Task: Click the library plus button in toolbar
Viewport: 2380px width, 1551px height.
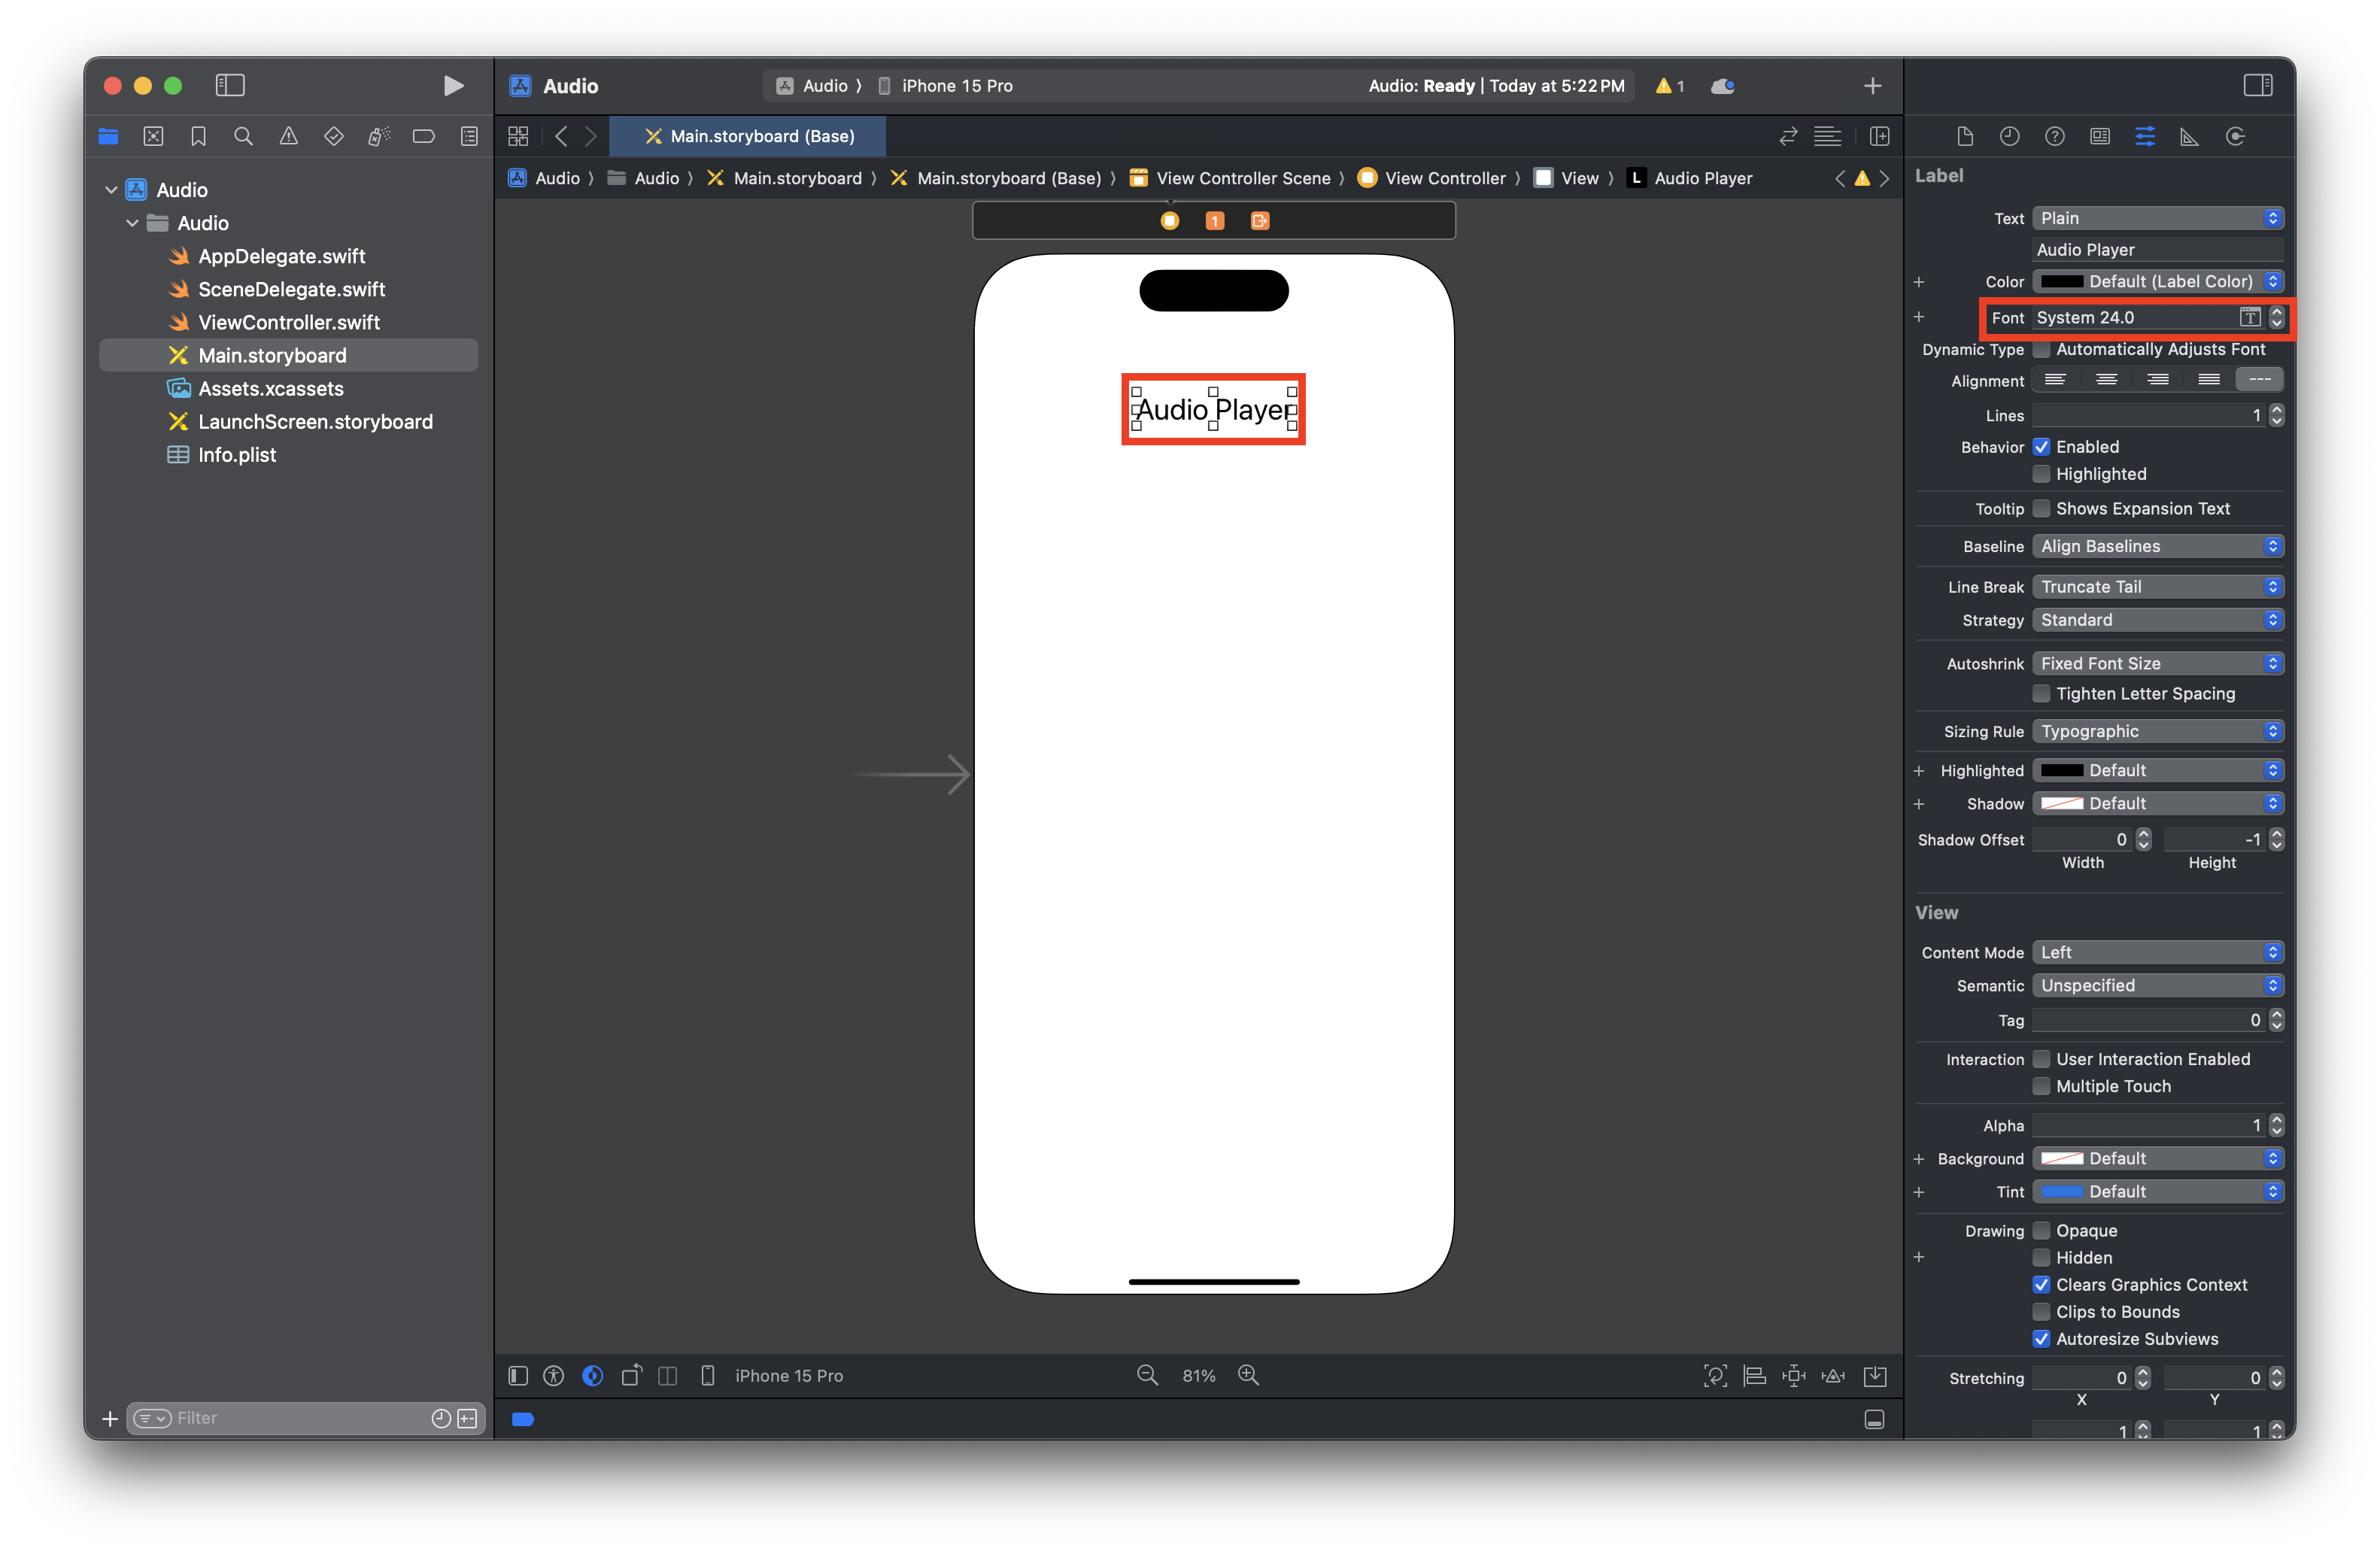Action: 1872,86
